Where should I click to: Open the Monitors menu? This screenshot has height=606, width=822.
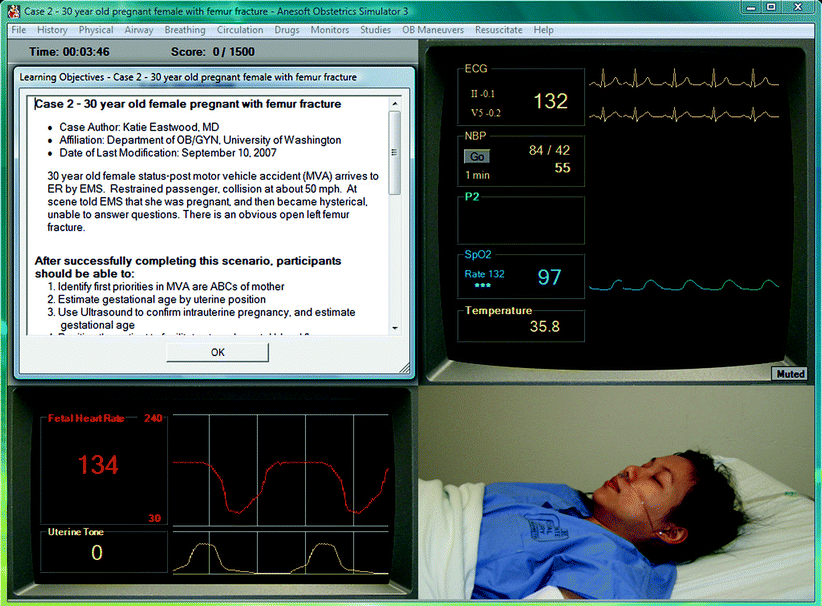pos(330,30)
